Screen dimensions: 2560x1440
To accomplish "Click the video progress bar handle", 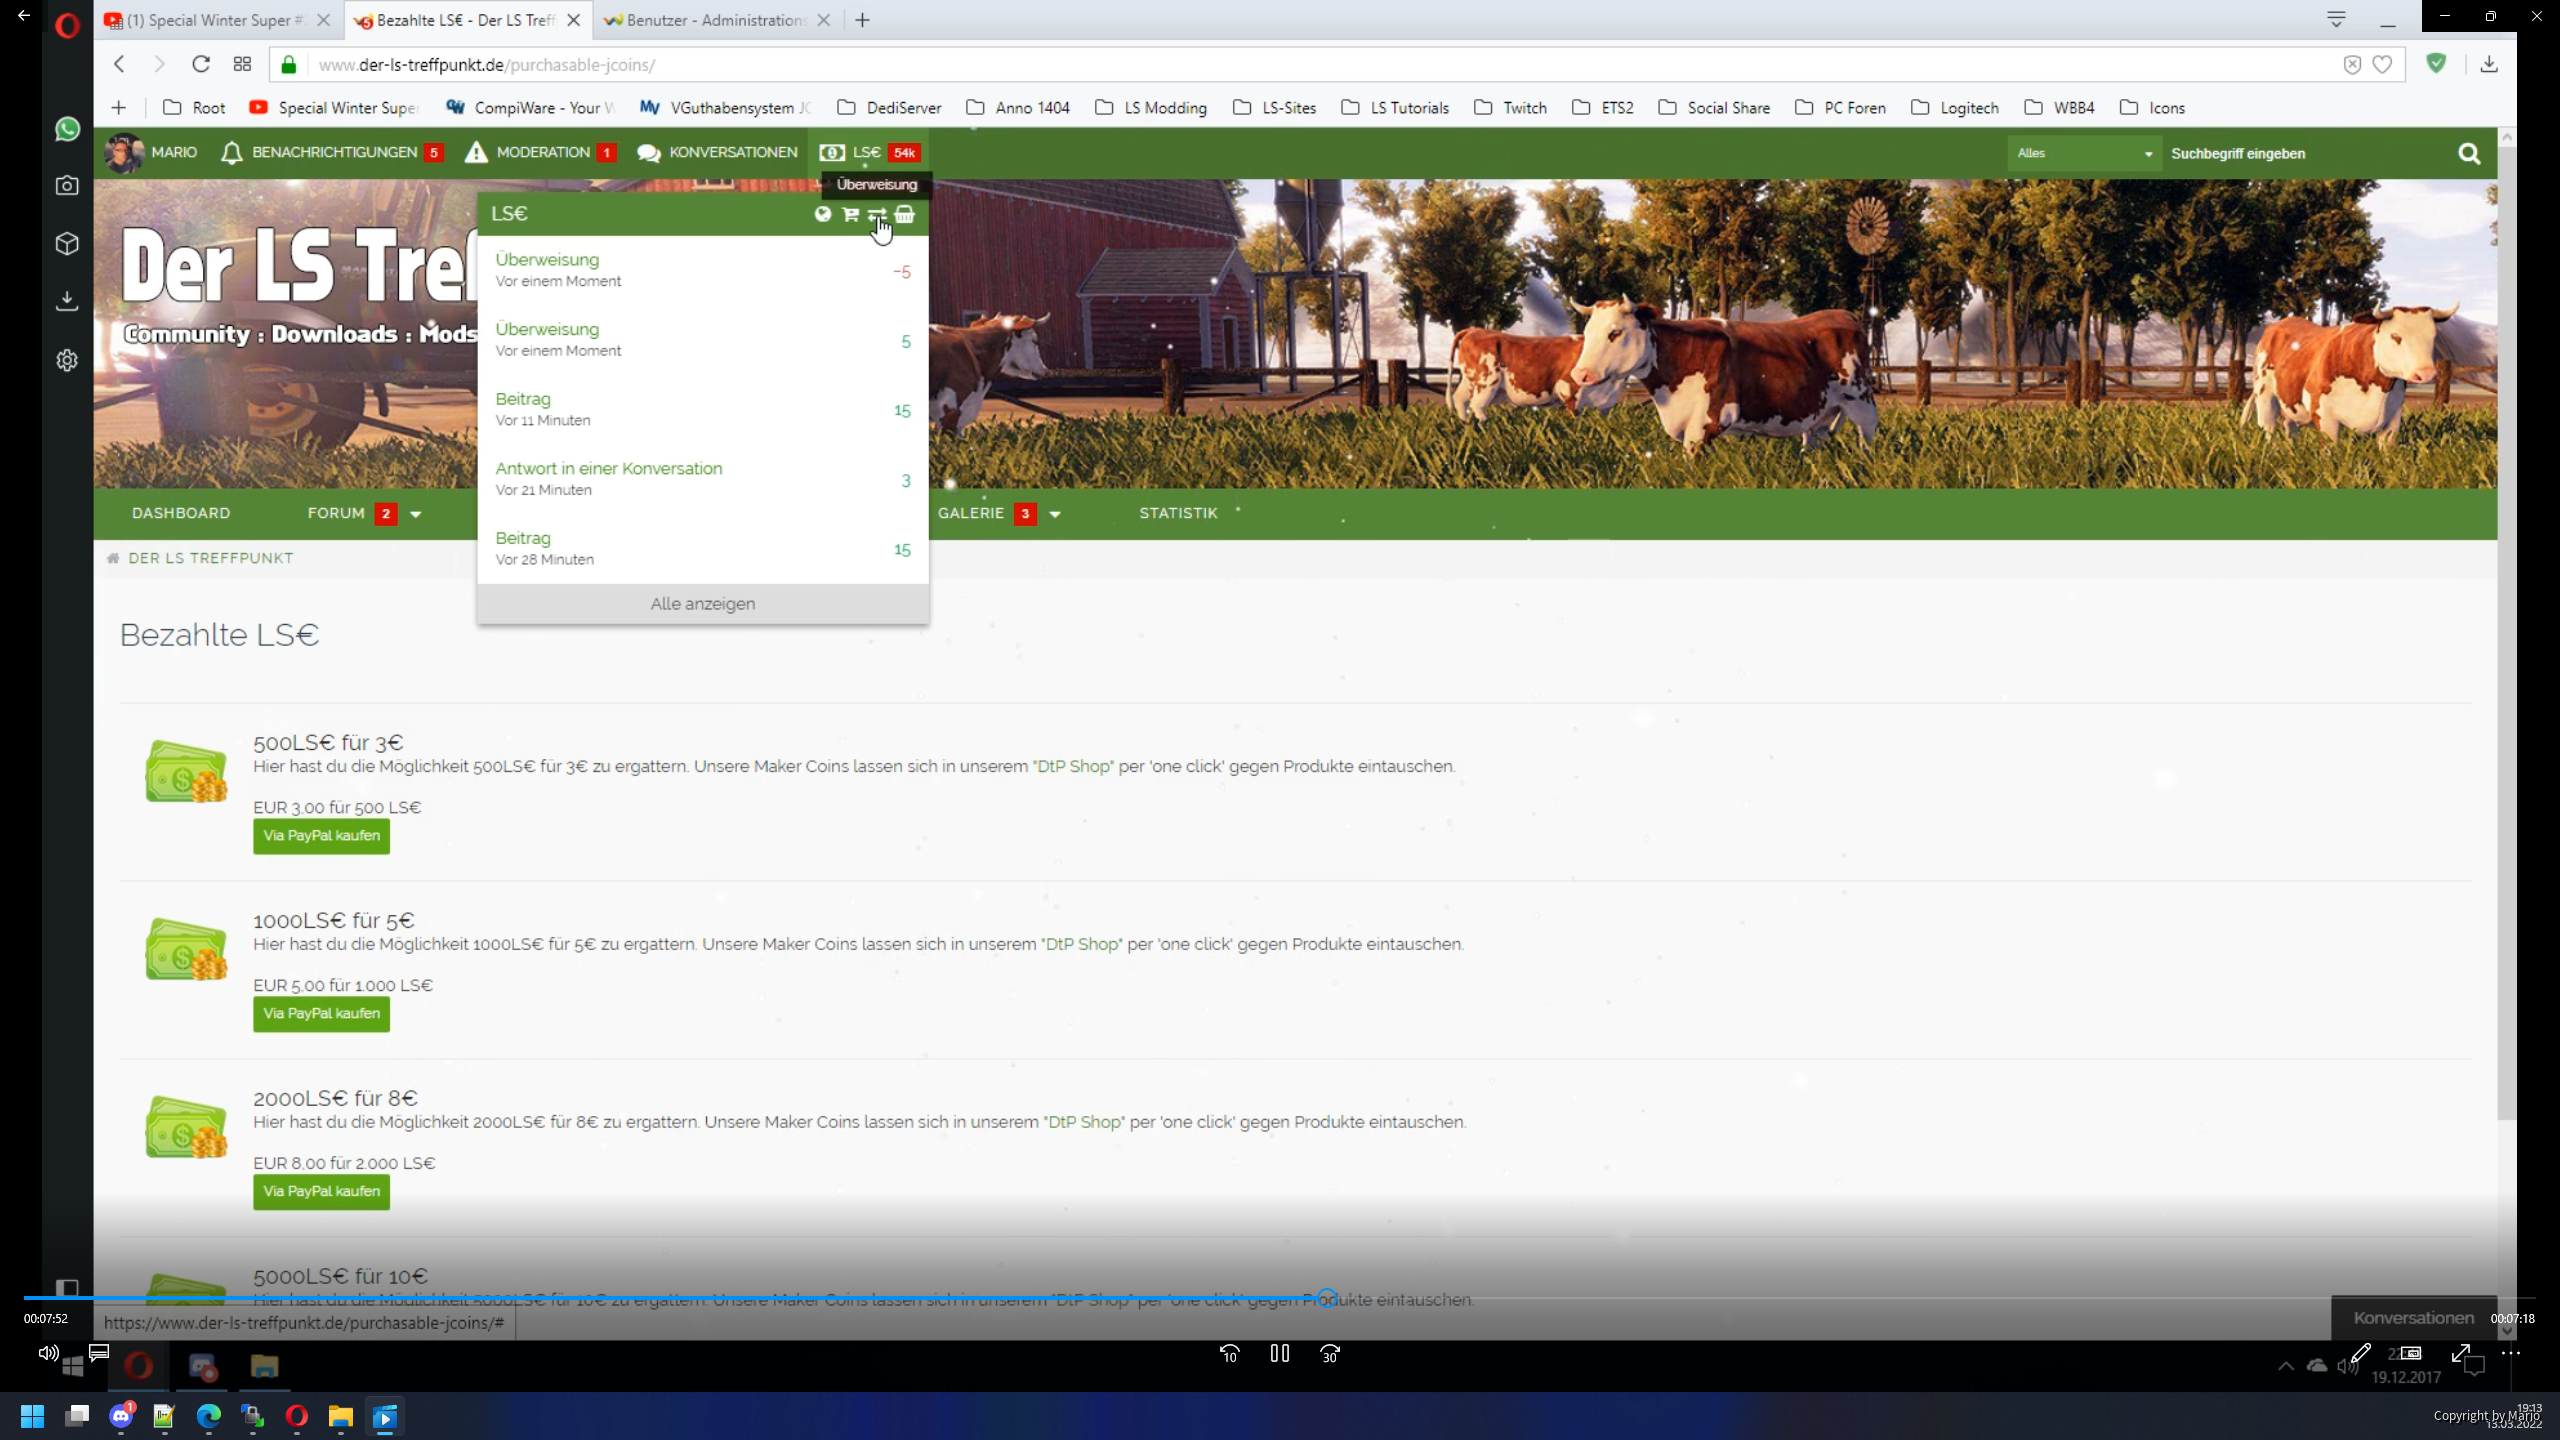I will pos(1326,1298).
